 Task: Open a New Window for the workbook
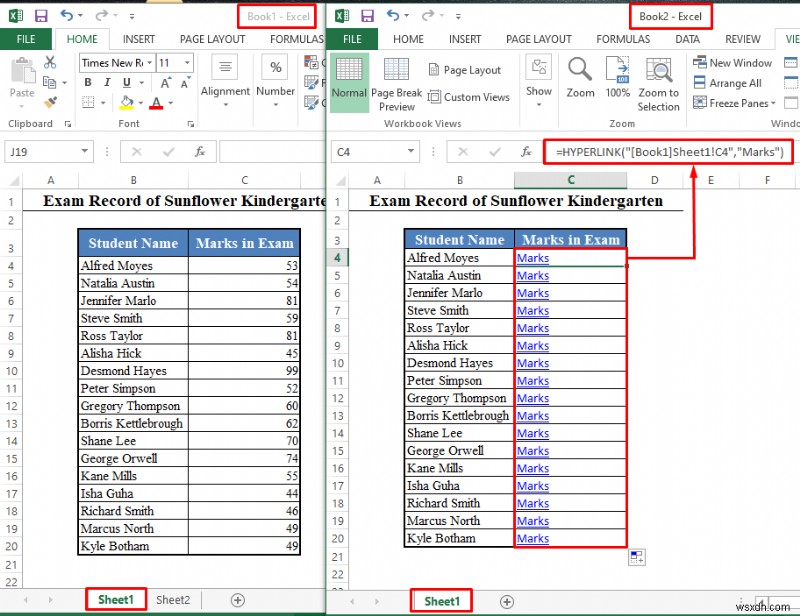(x=732, y=62)
